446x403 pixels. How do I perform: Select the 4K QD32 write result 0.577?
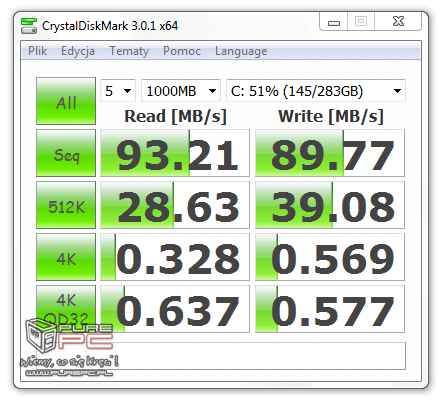[330, 309]
